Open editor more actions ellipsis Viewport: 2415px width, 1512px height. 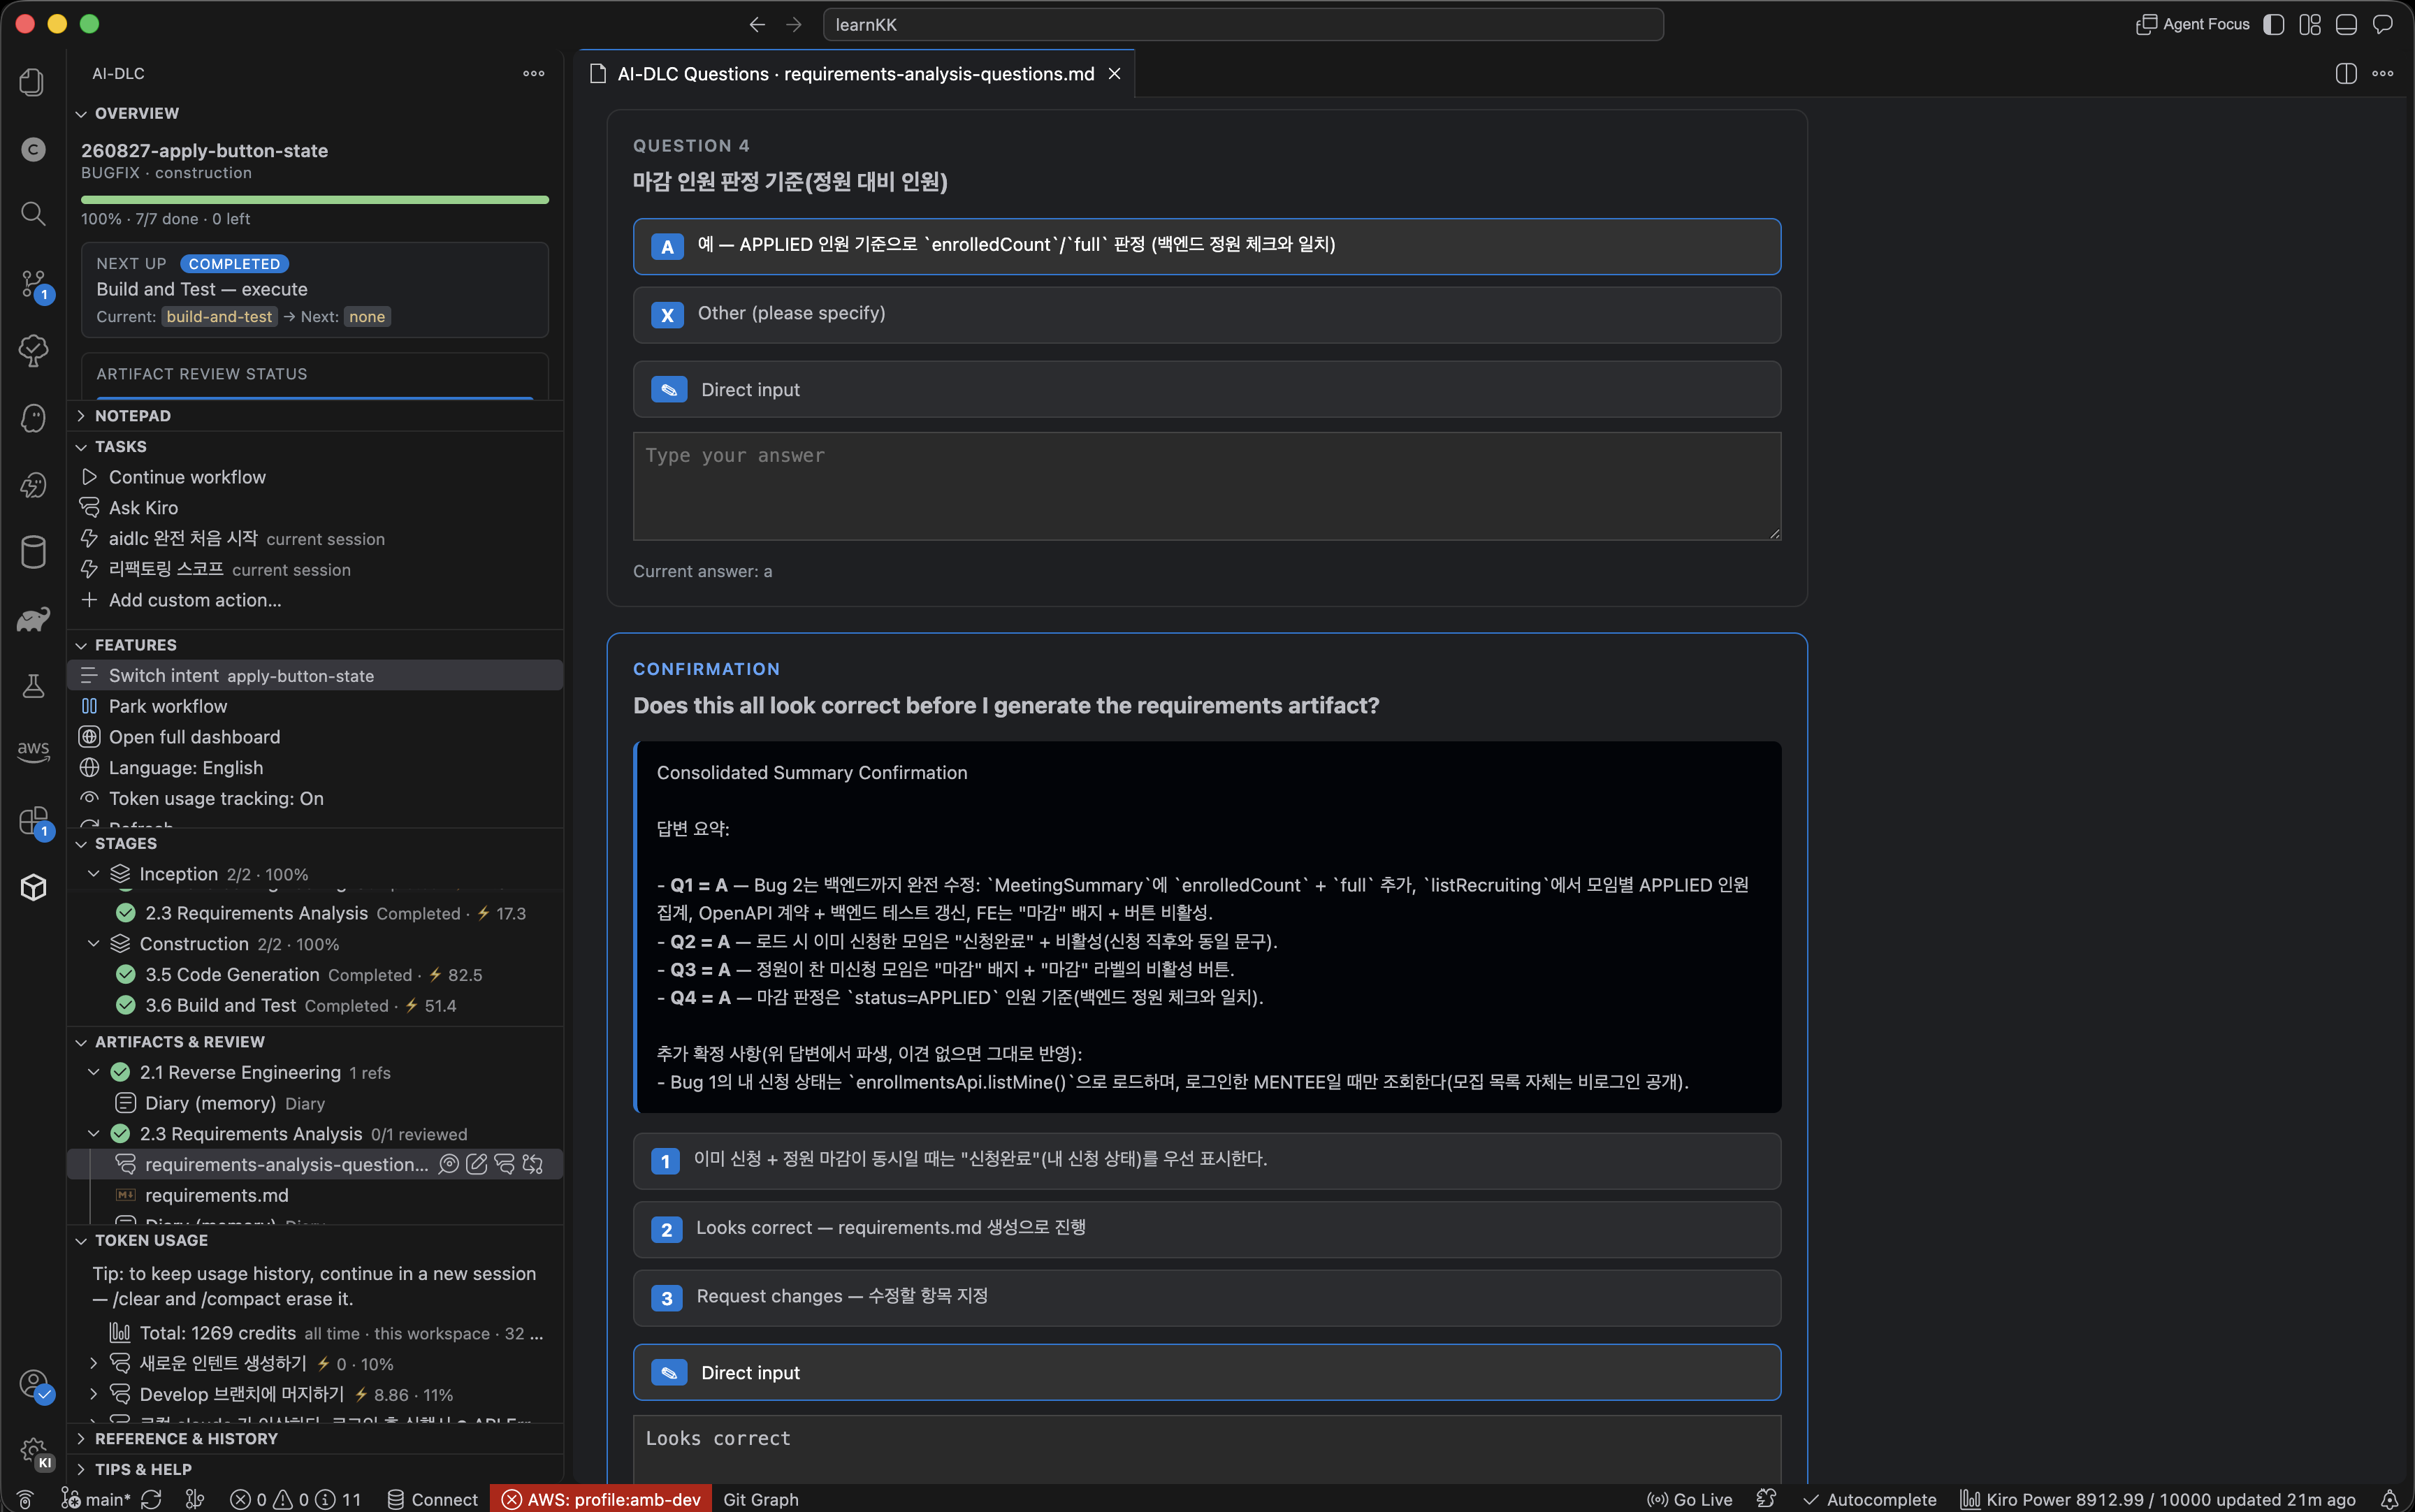(x=2383, y=73)
